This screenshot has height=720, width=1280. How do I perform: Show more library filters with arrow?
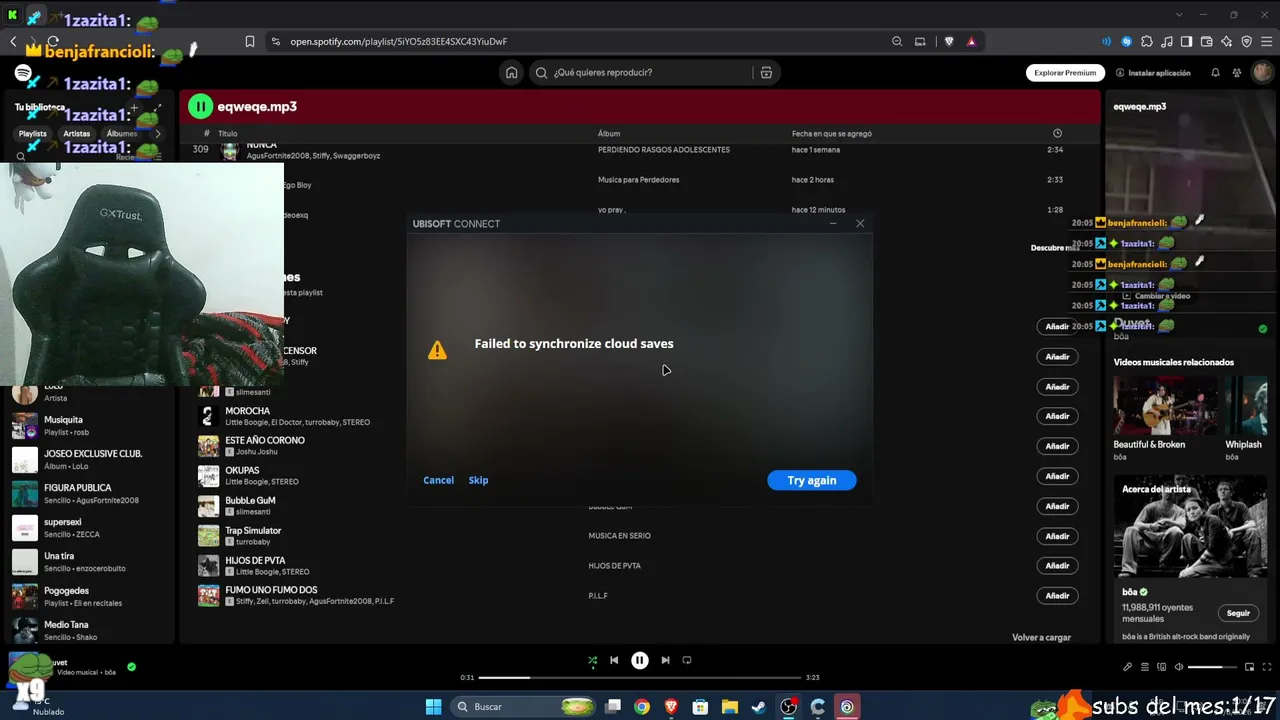pyautogui.click(x=157, y=133)
